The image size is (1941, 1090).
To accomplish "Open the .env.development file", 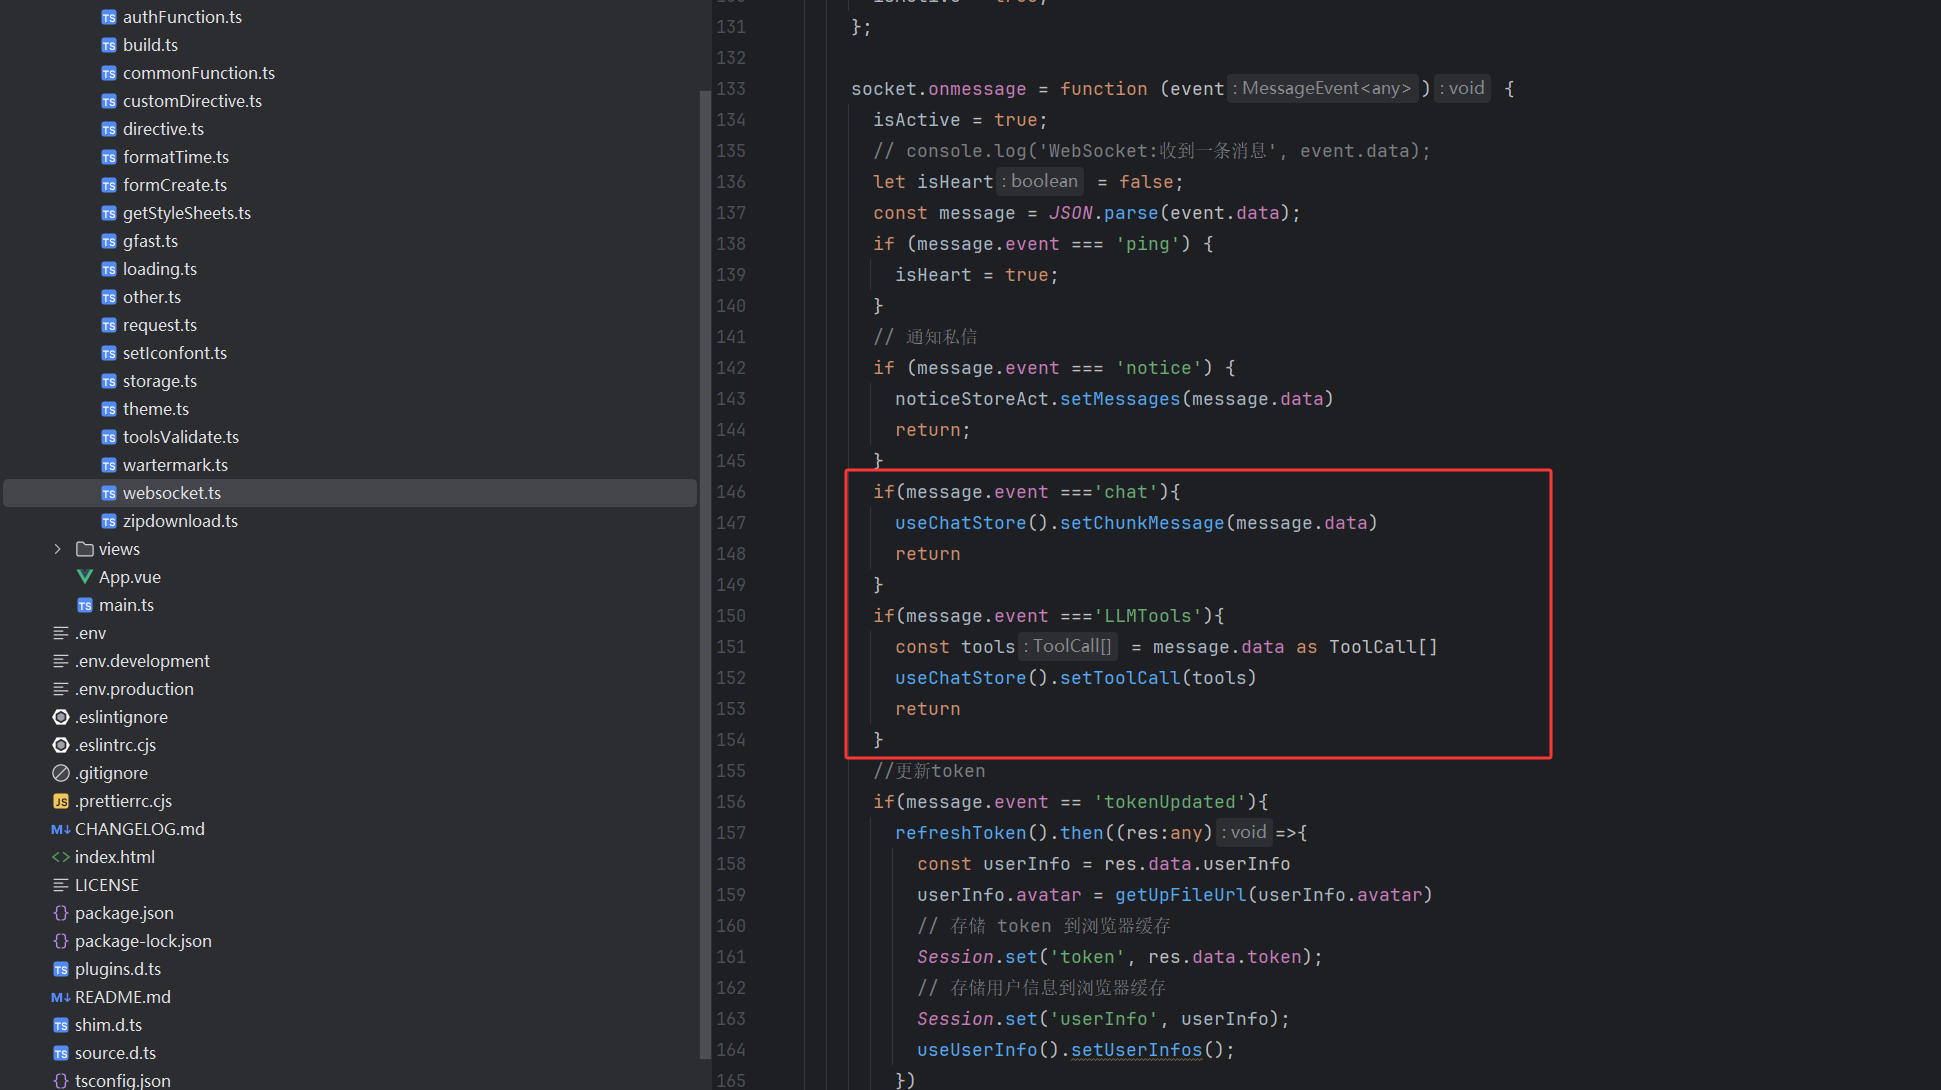I will pos(142,661).
